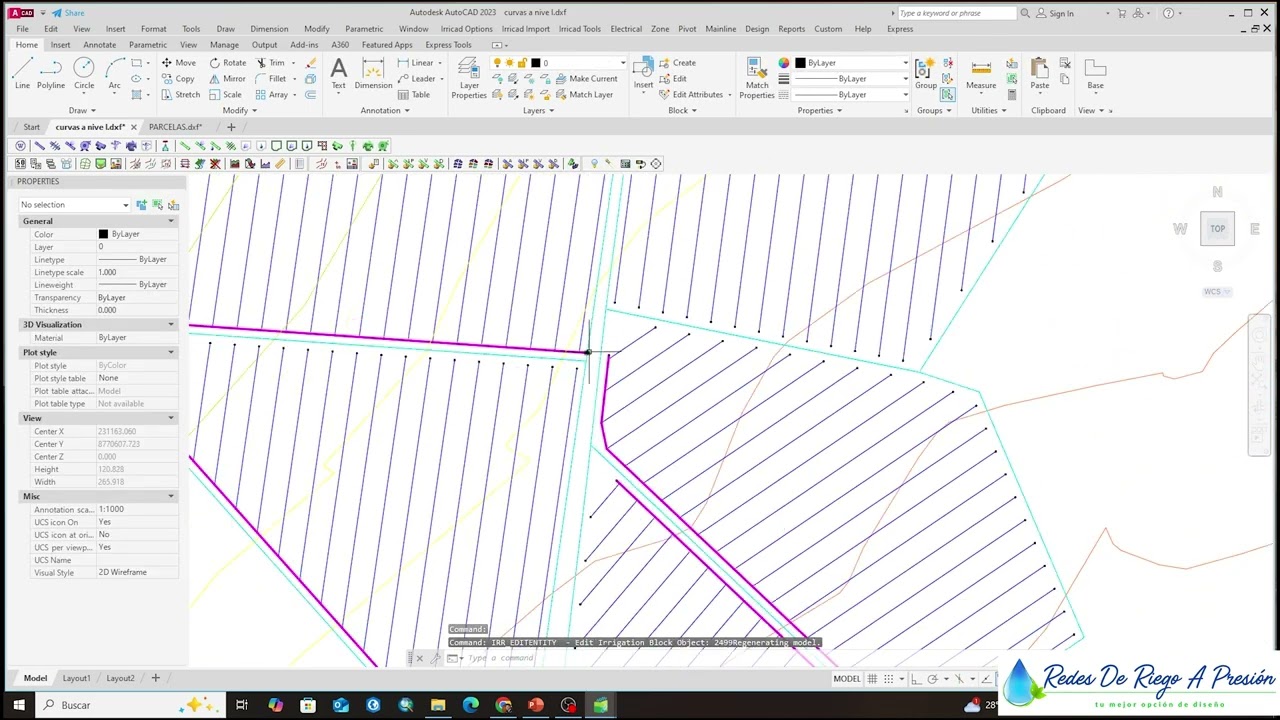Toggle layer on/off lightbulb in layer dropdown
Viewport: 1280px width, 720px height.
pos(497,63)
